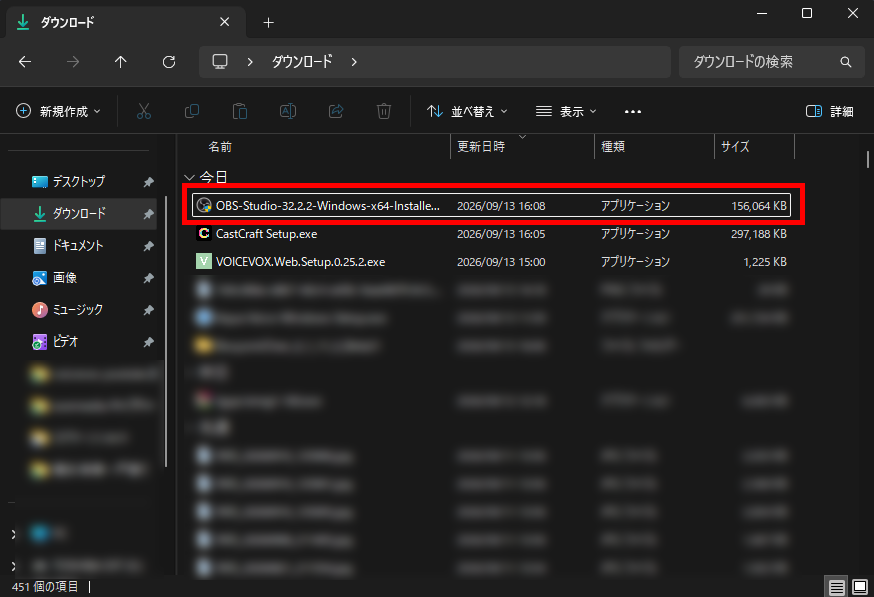Click pin icon beside ドキュメント
This screenshot has height=597, width=874.
pos(148,246)
